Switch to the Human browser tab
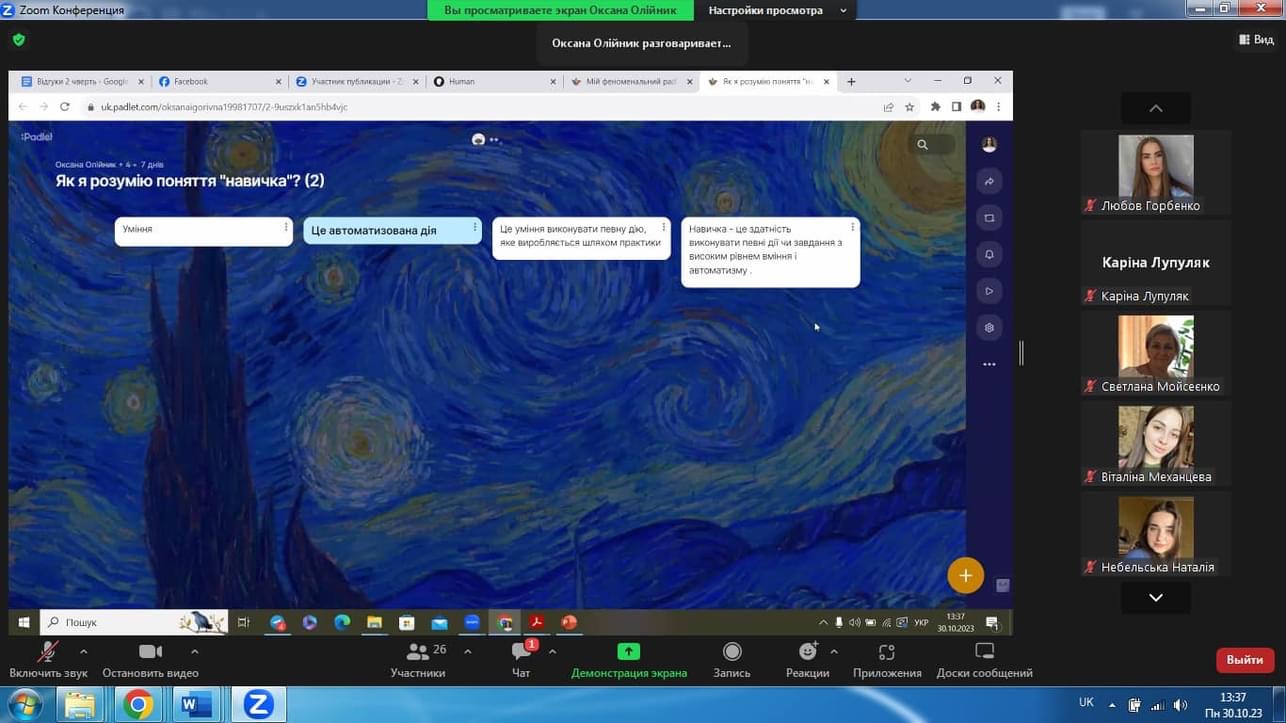Screen dimensions: 1286x723 tap(494, 82)
